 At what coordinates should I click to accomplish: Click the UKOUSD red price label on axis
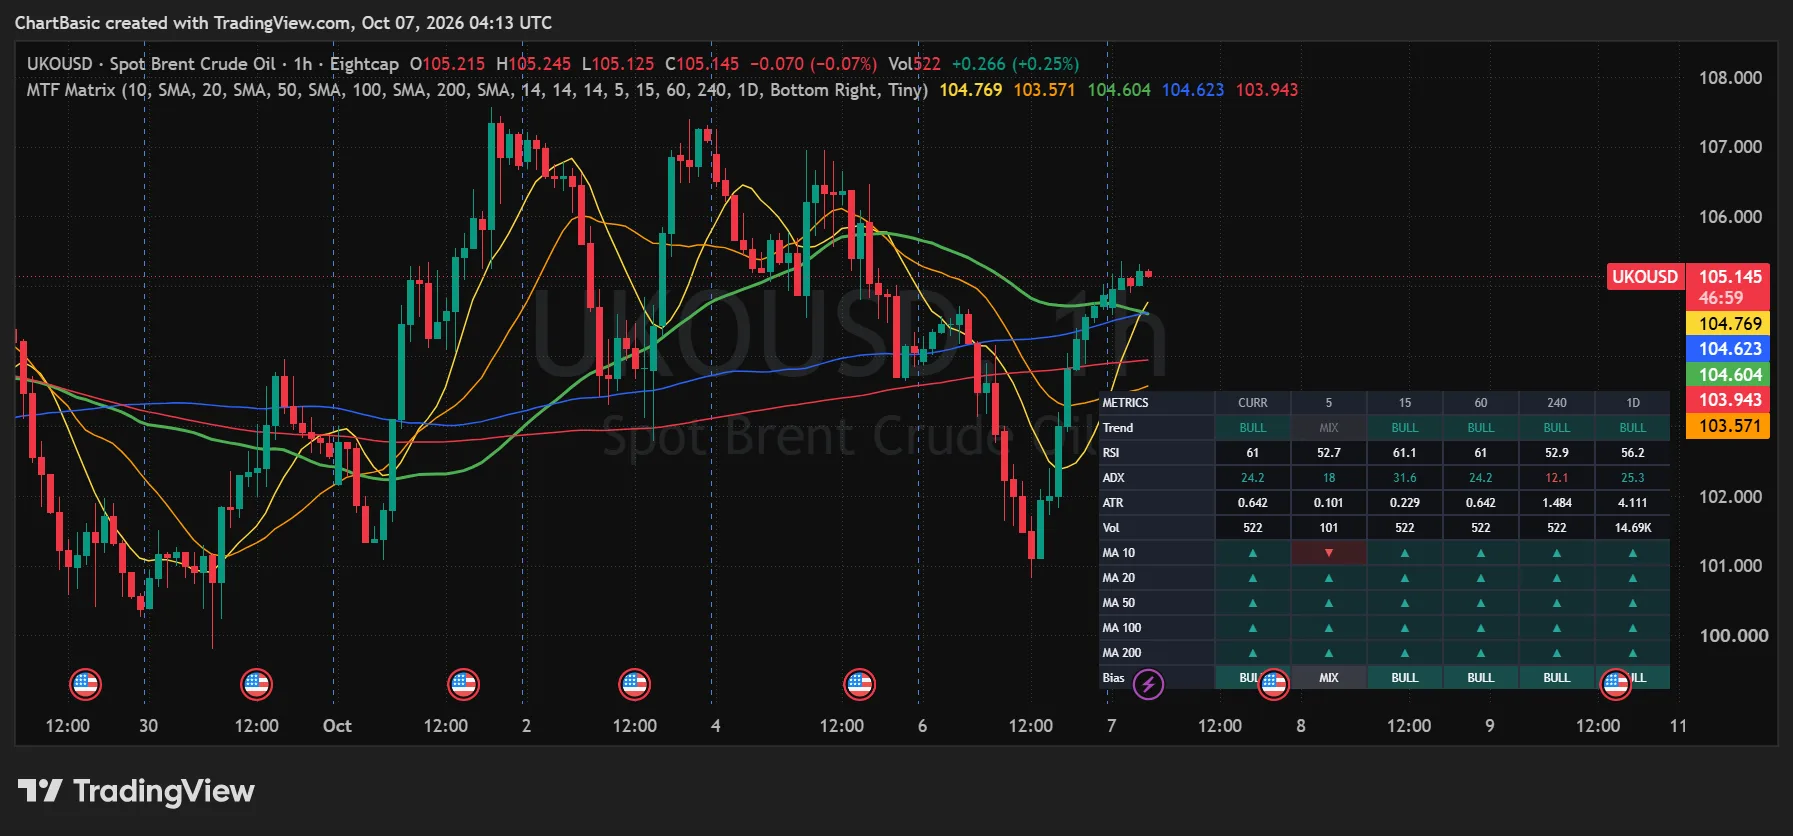1644,277
